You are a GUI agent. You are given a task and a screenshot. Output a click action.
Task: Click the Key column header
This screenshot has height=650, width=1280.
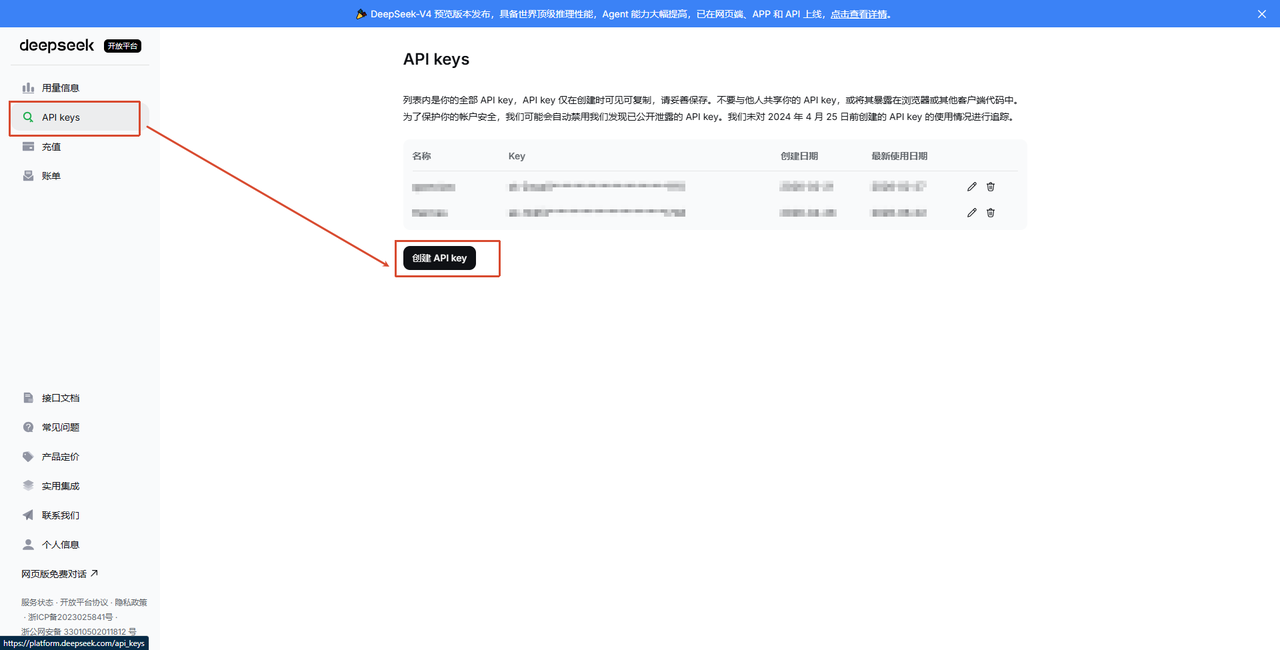[516, 156]
